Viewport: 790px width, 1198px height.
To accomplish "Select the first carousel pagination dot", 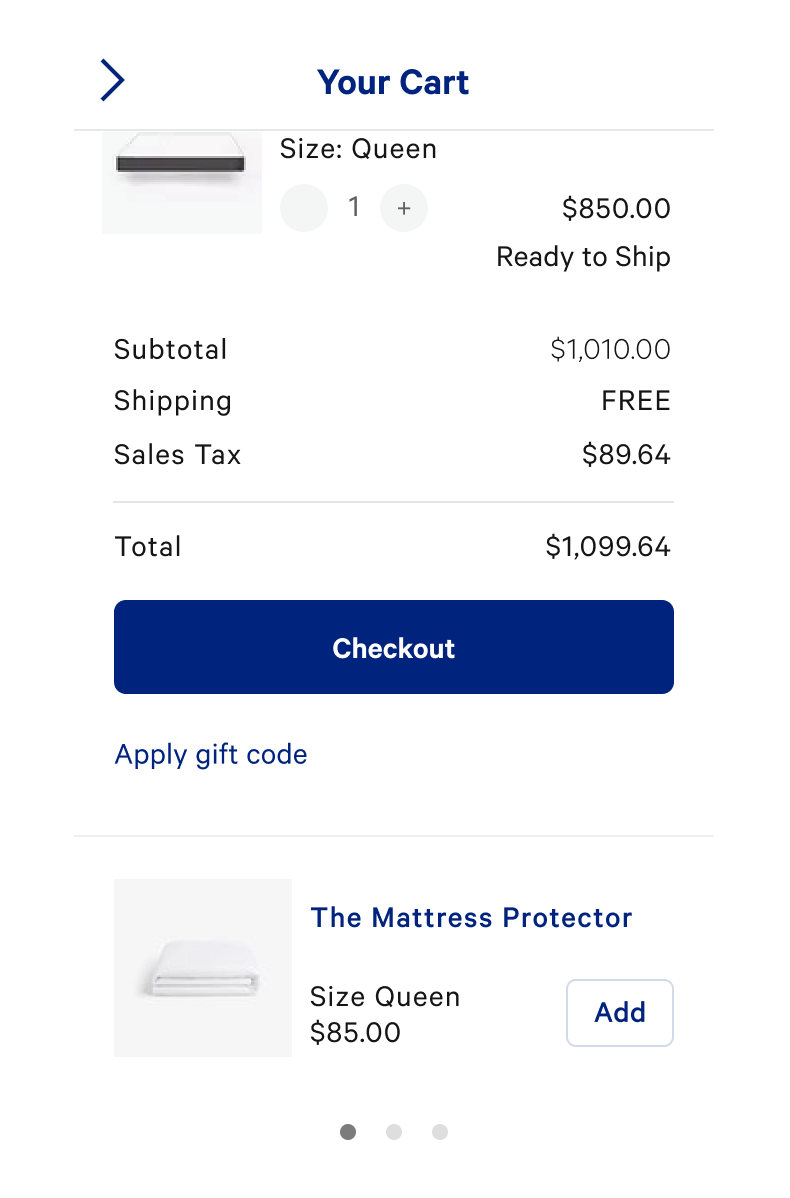I will (x=348, y=1132).
